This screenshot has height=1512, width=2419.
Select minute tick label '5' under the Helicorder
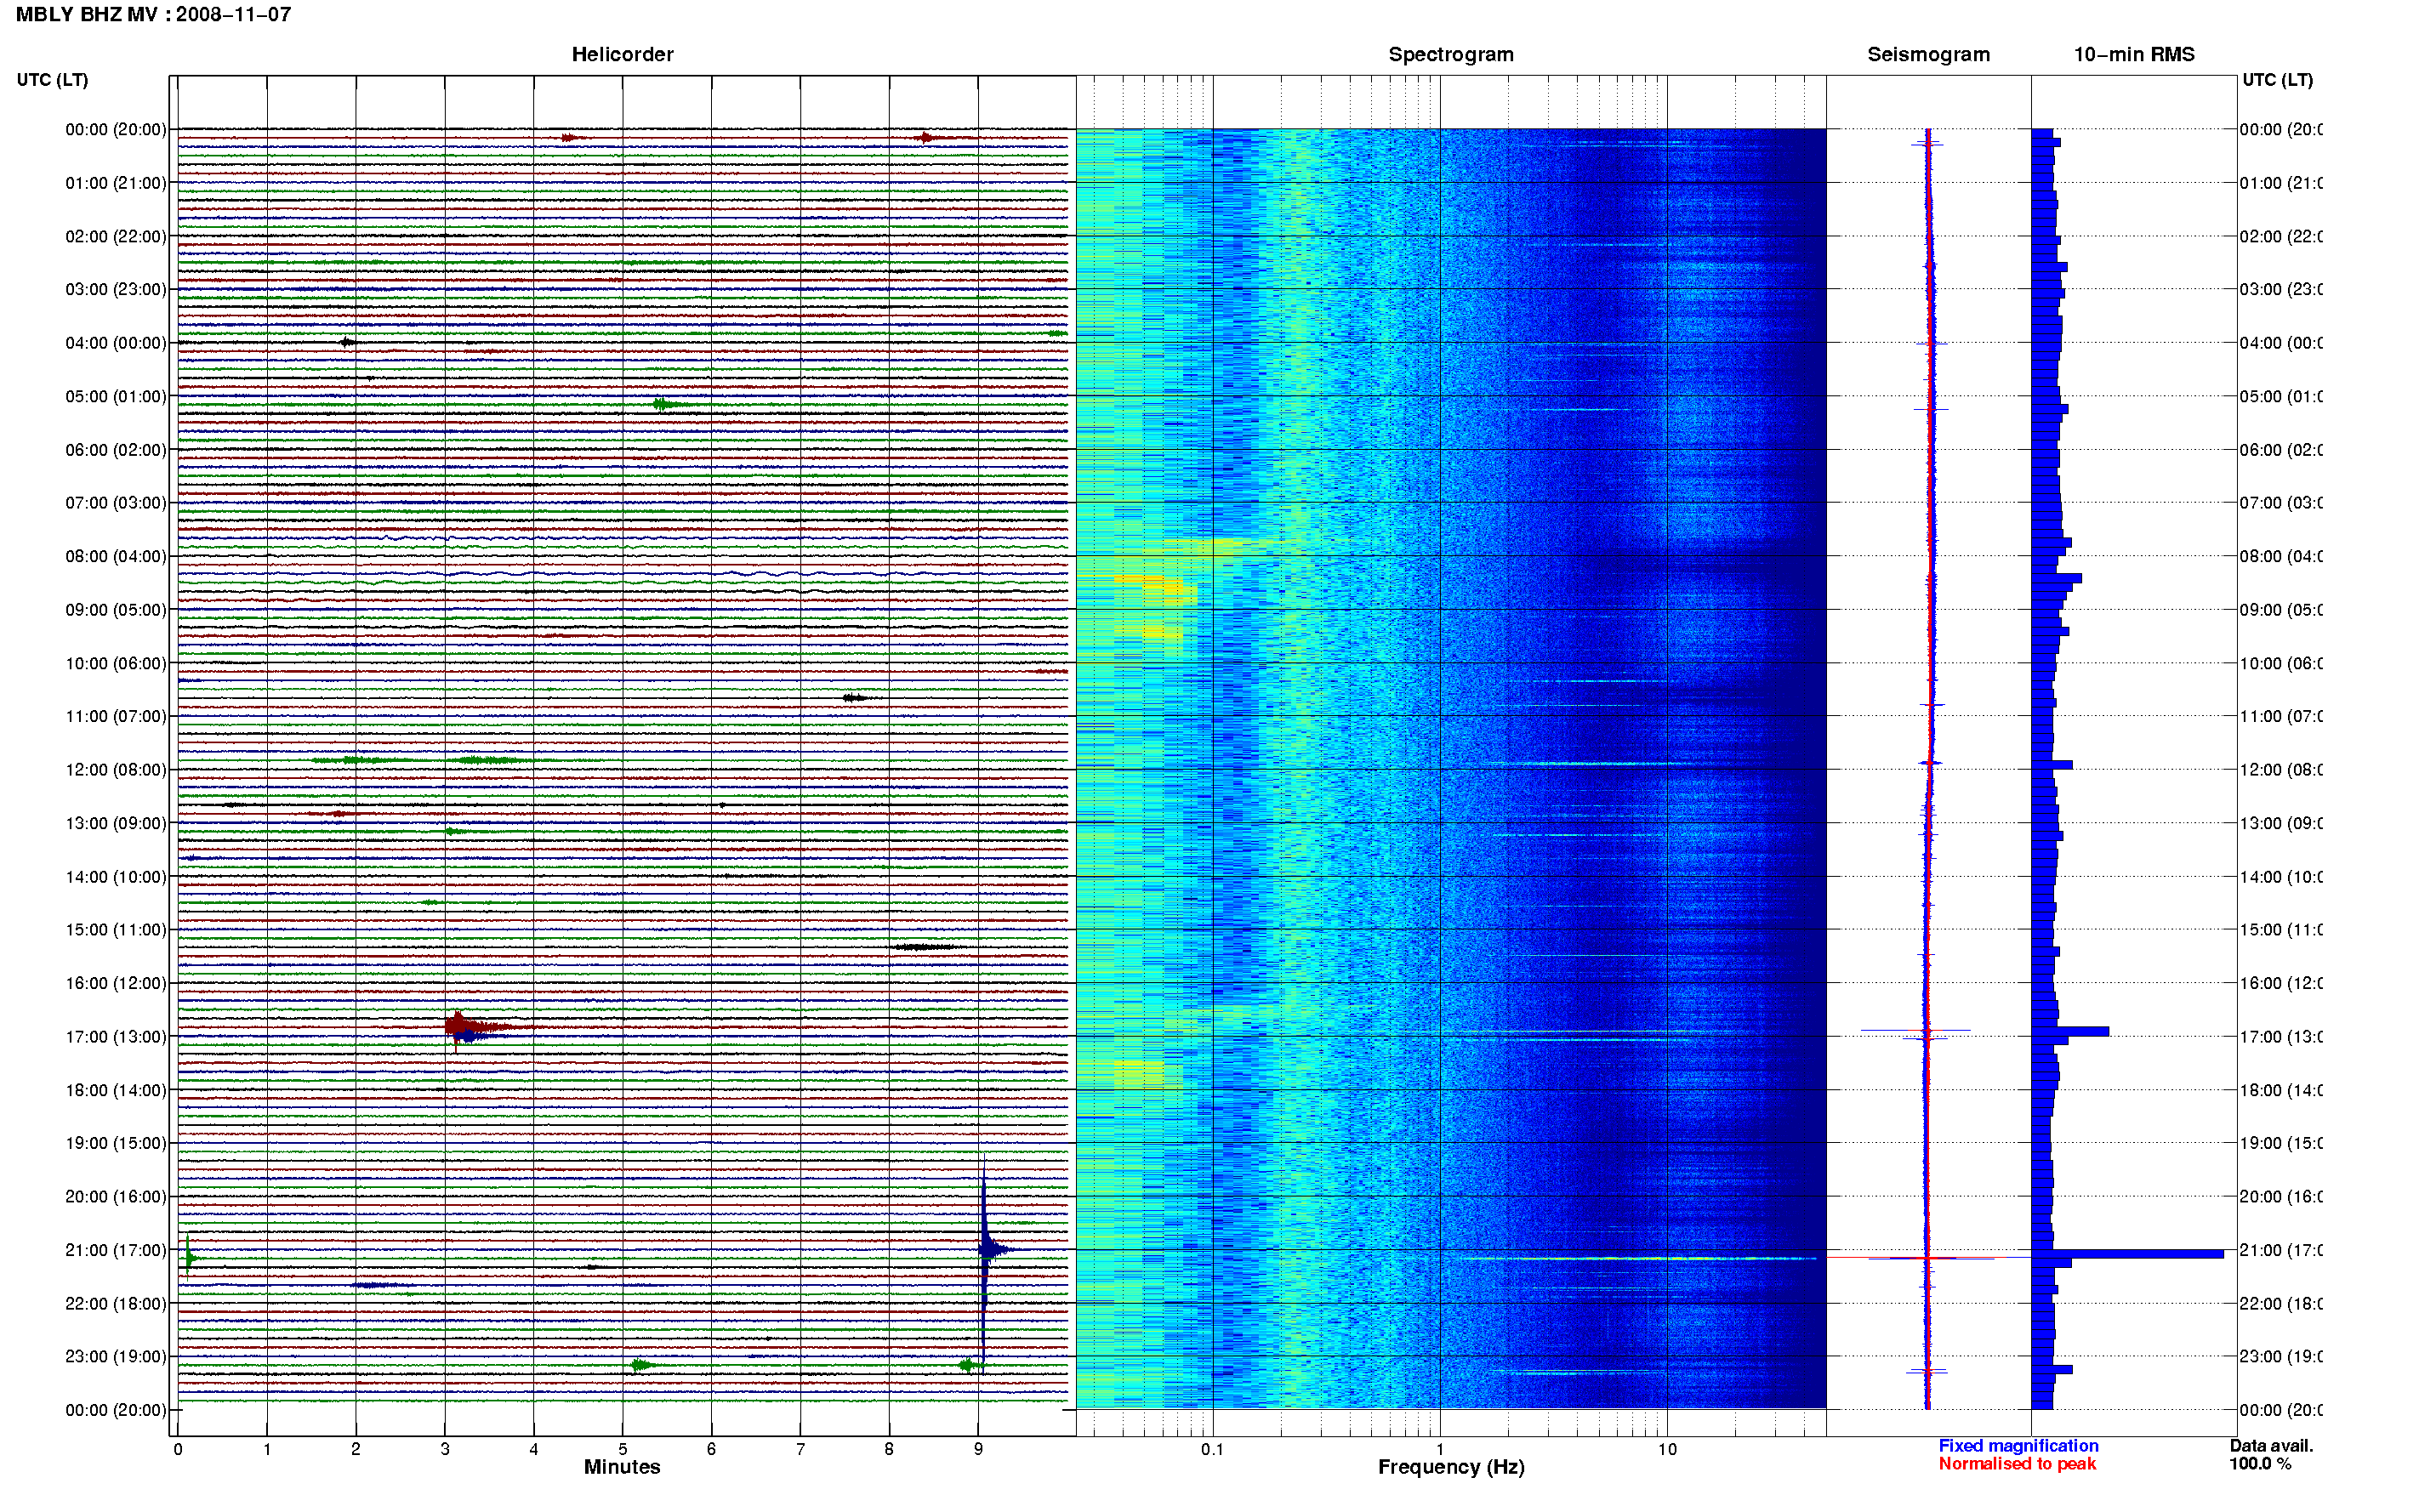click(x=623, y=1449)
